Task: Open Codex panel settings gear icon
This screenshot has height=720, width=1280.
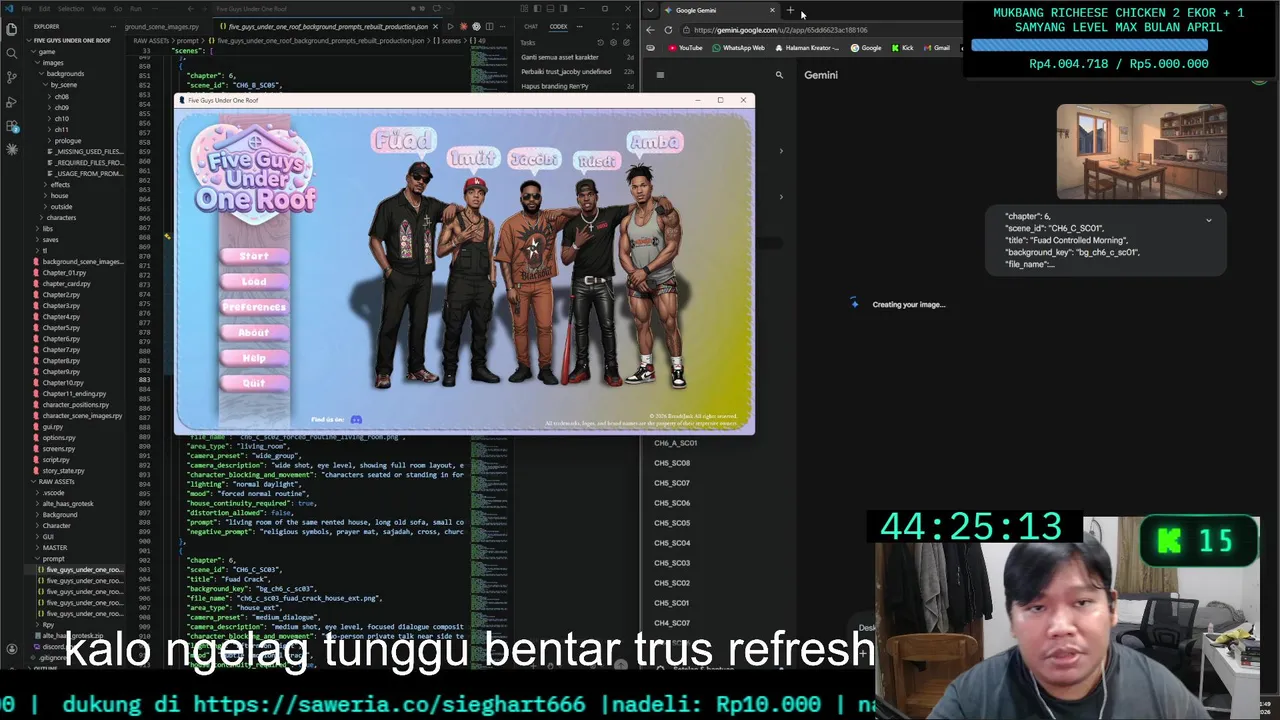Action: (613, 43)
